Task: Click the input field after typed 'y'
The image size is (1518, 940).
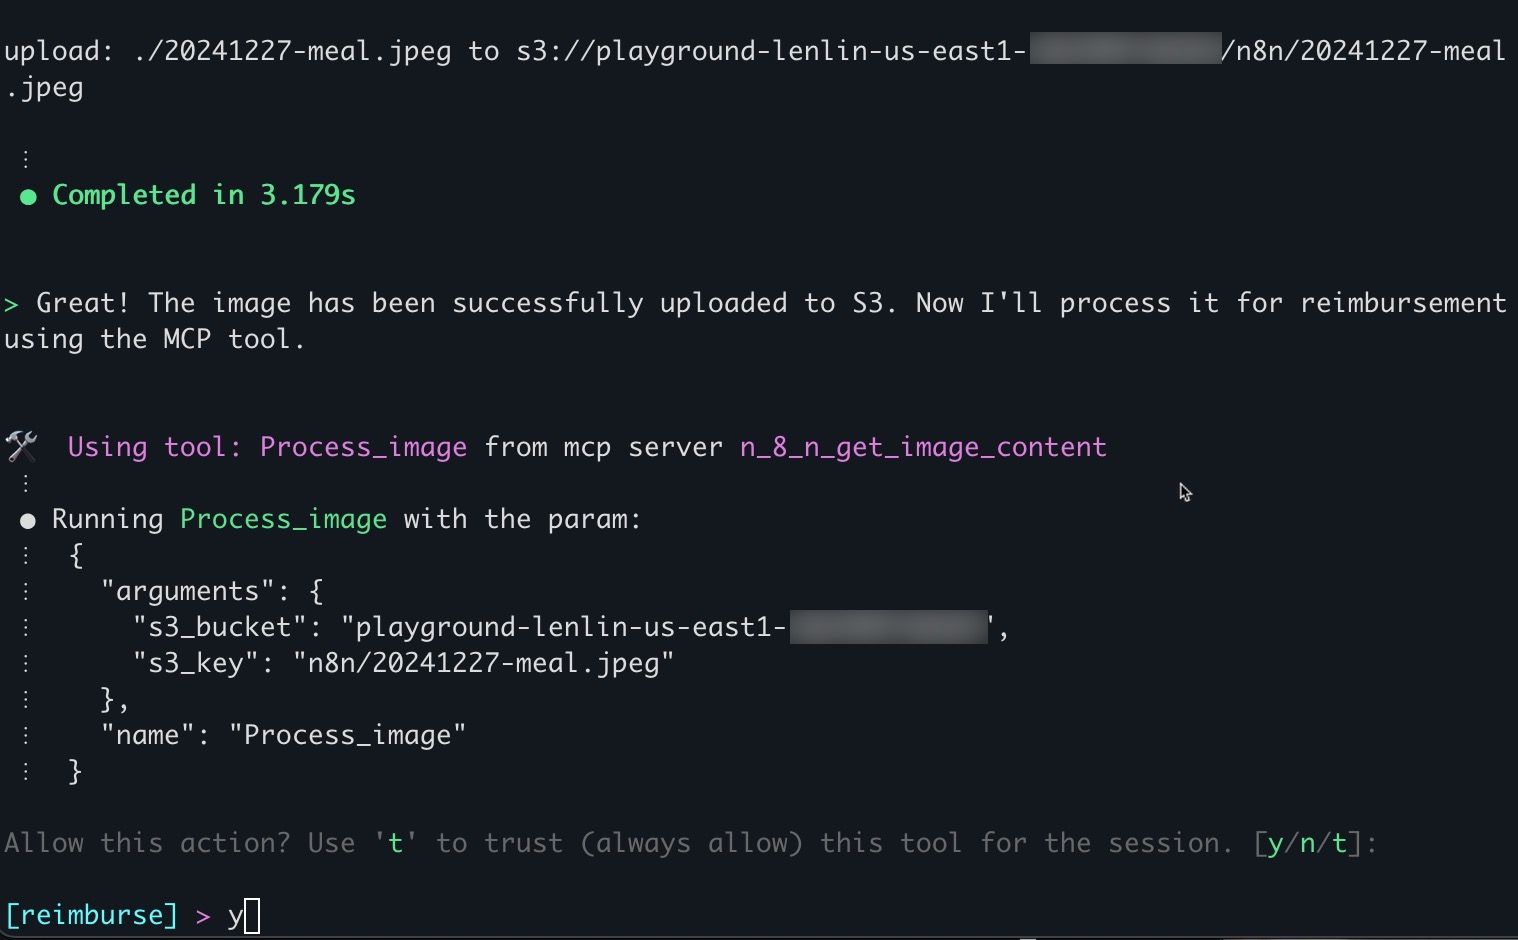Action: (x=252, y=916)
